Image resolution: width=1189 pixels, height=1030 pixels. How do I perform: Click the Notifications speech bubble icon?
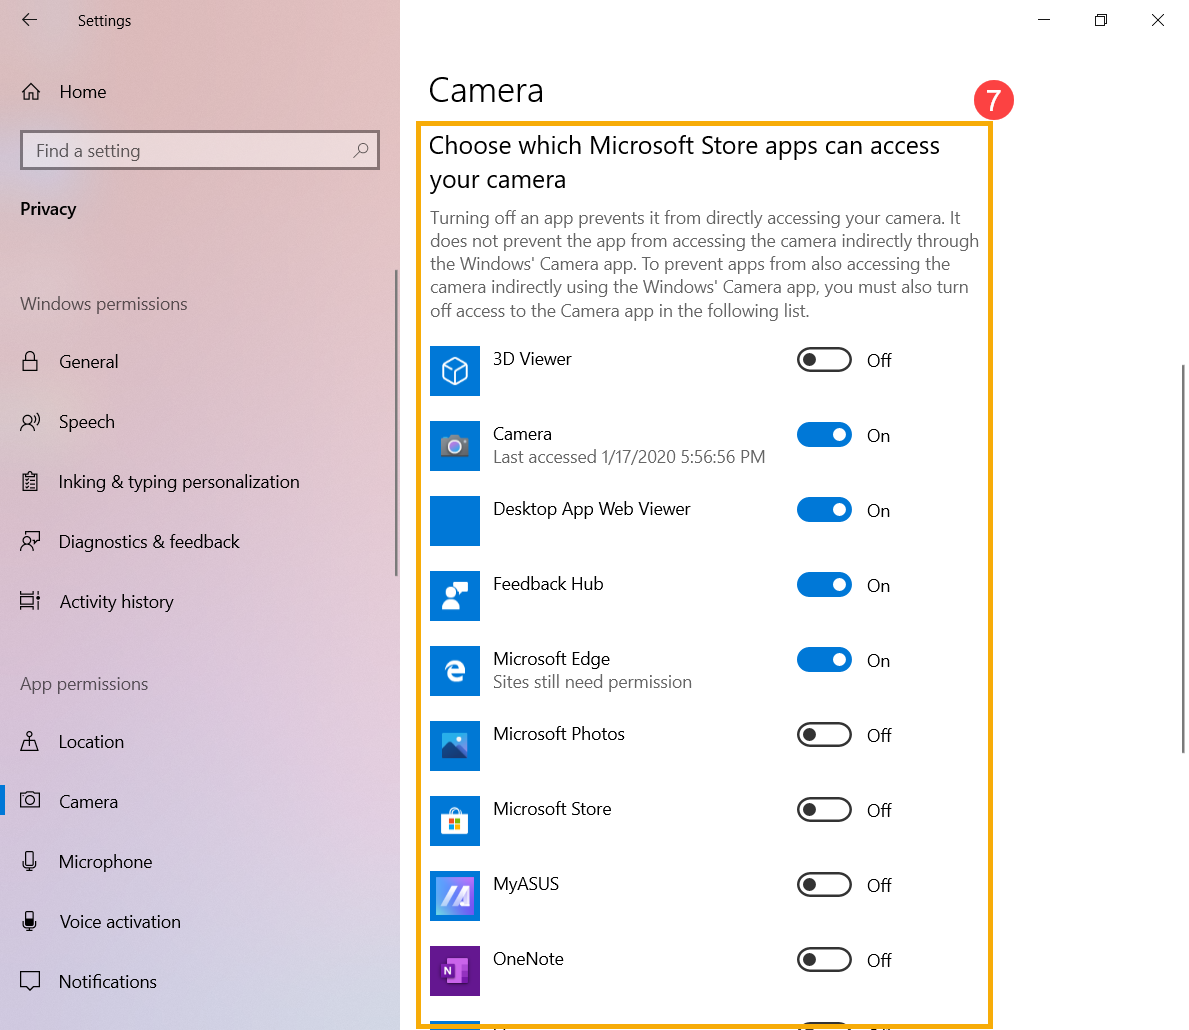click(x=30, y=981)
